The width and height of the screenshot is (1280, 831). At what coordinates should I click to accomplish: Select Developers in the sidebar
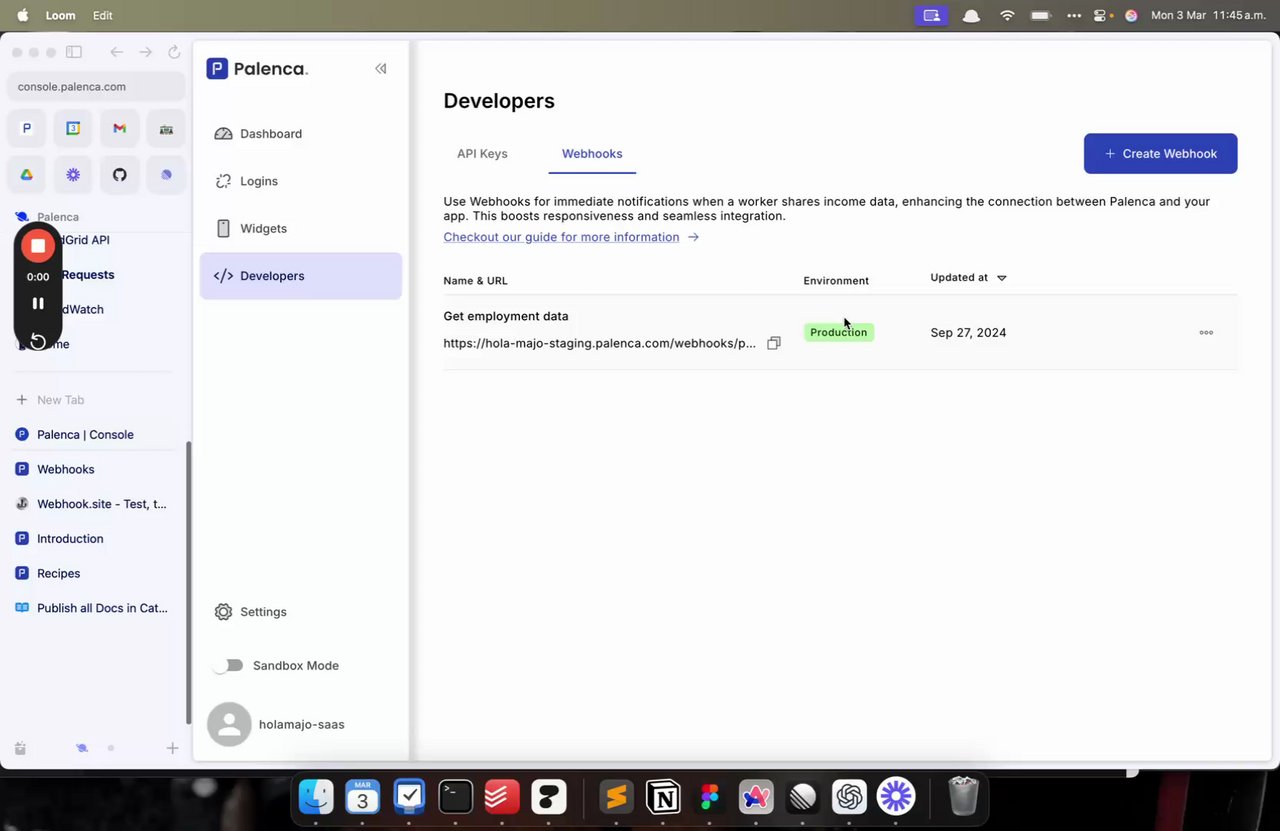[301, 276]
